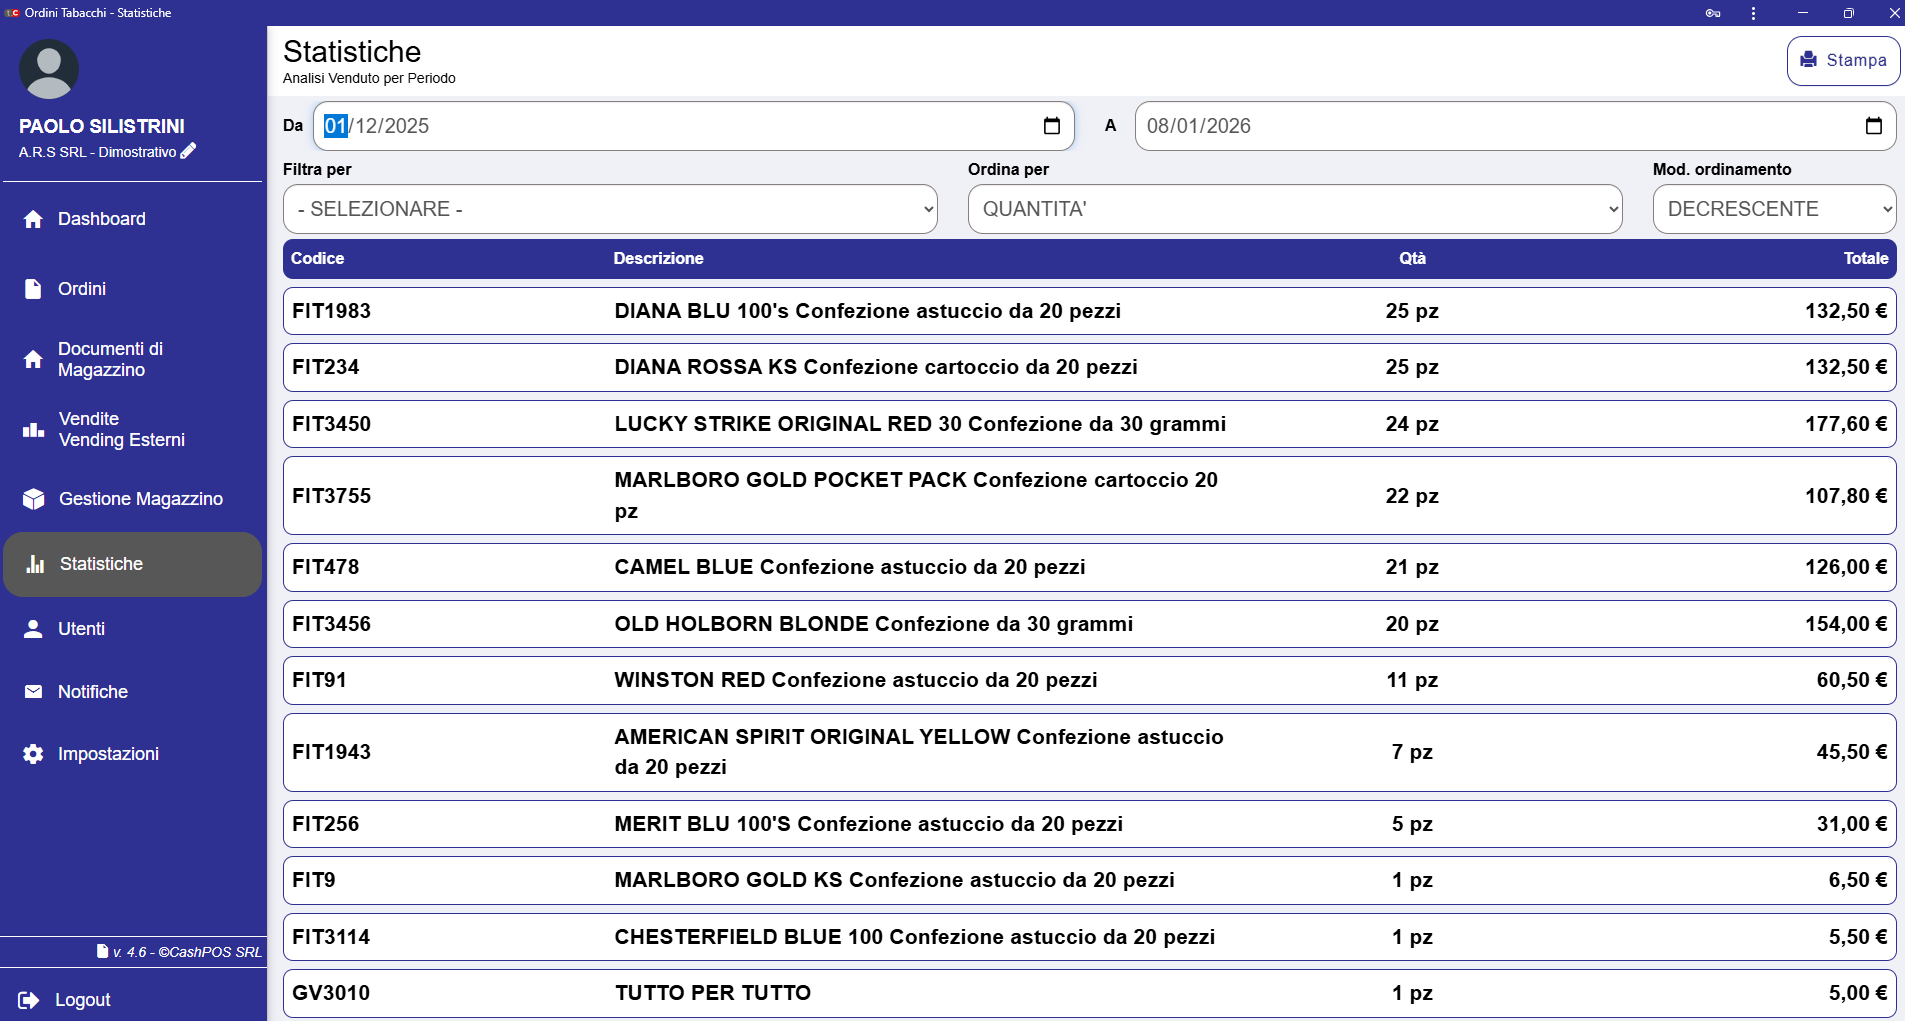The image size is (1905, 1021).
Task: Click Logout at the bottom of the sidebar
Action: point(81,999)
